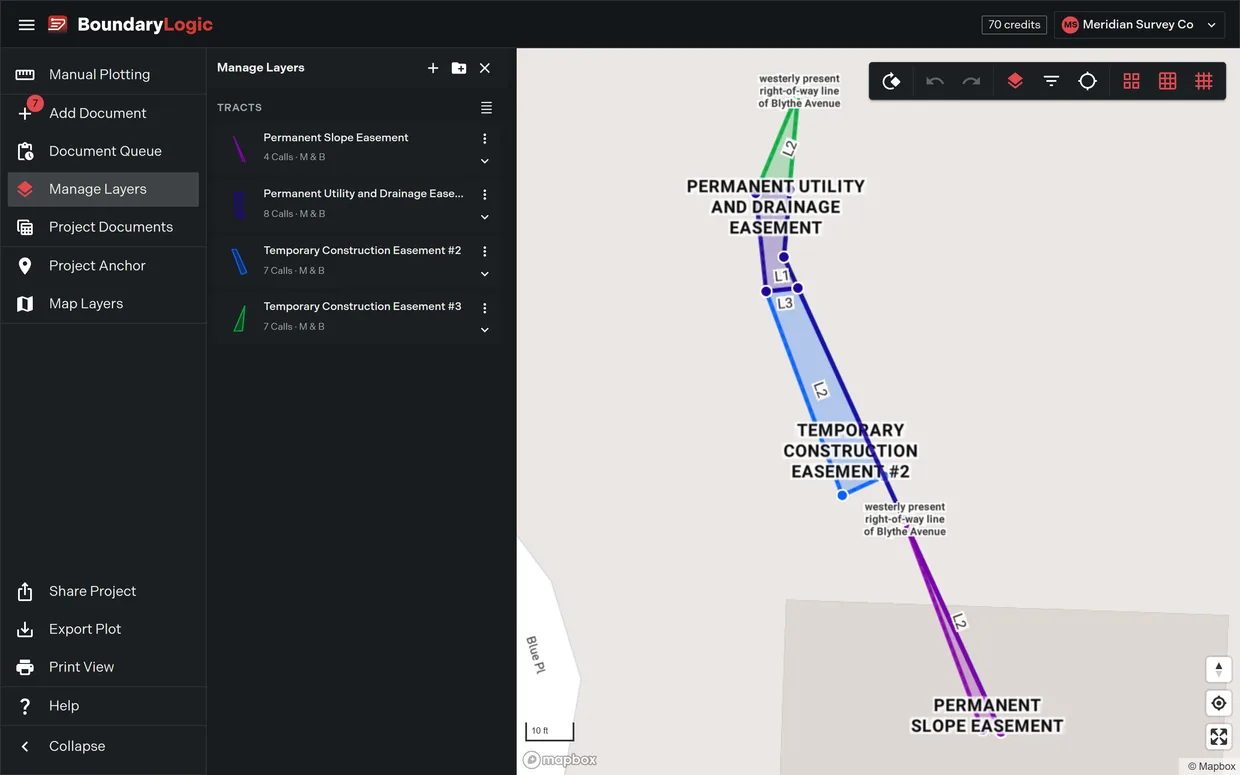
Task: Click the layers icon in the map toolbar
Action: (1015, 81)
